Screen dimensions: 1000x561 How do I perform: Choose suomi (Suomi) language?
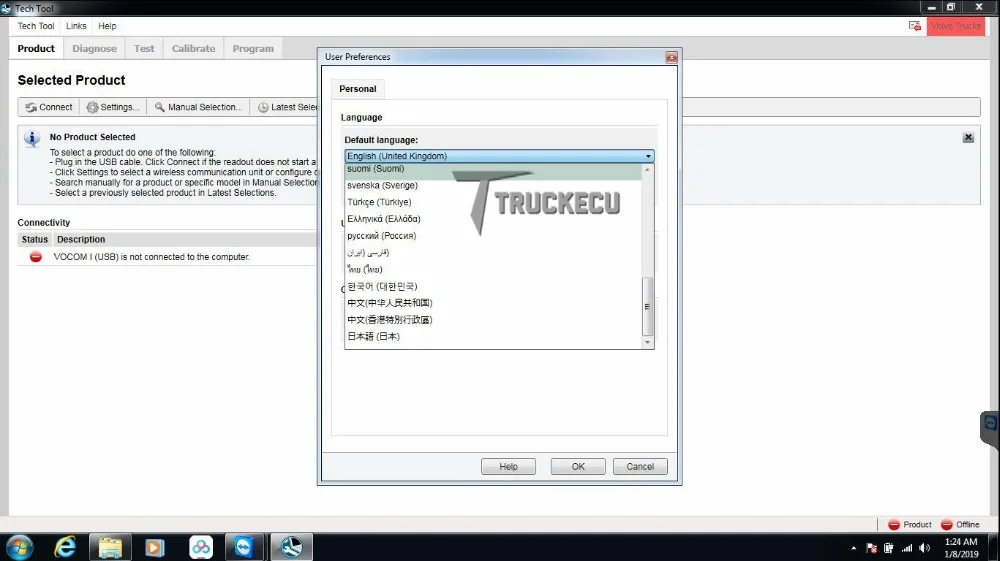(x=493, y=169)
